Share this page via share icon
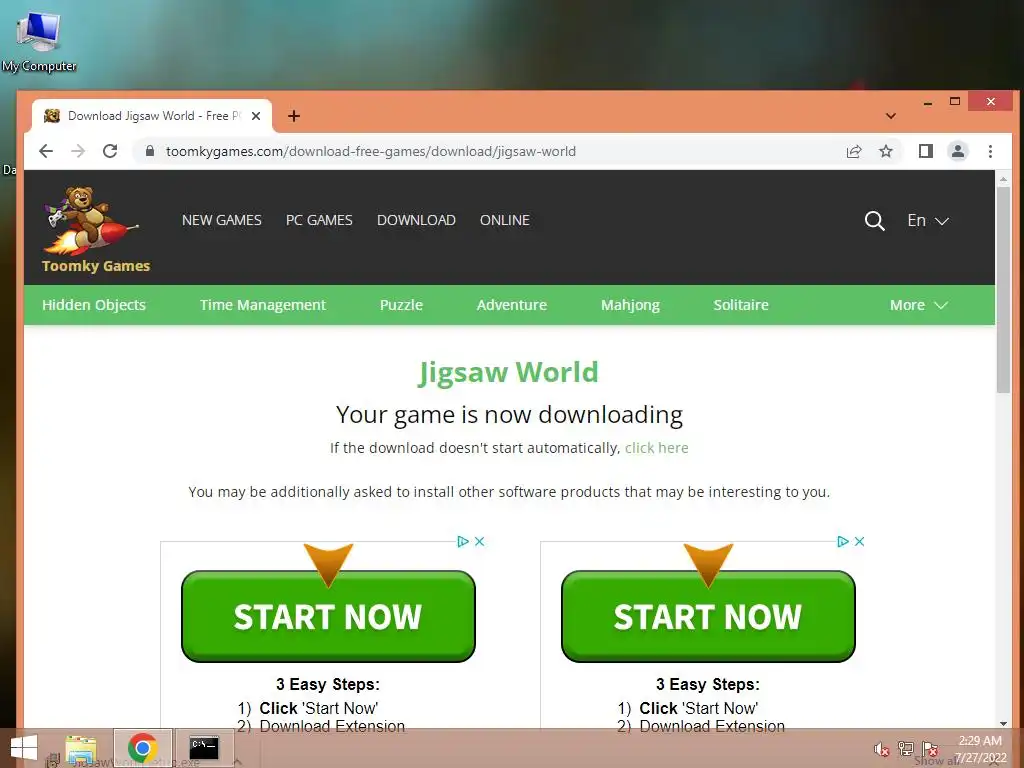The width and height of the screenshot is (1024, 768). coord(854,152)
